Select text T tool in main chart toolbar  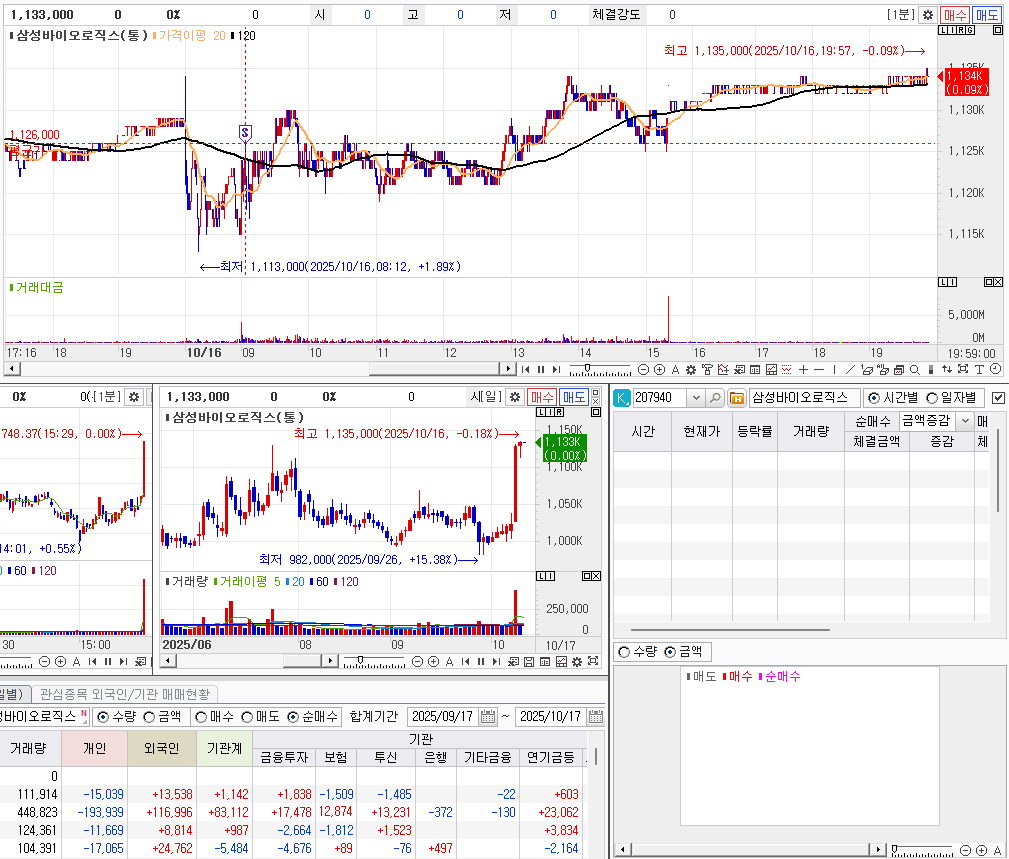point(979,369)
